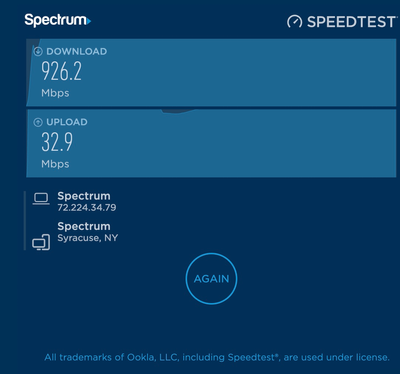Click the upload arrow icon
This screenshot has height=374, width=400.
pyautogui.click(x=38, y=122)
